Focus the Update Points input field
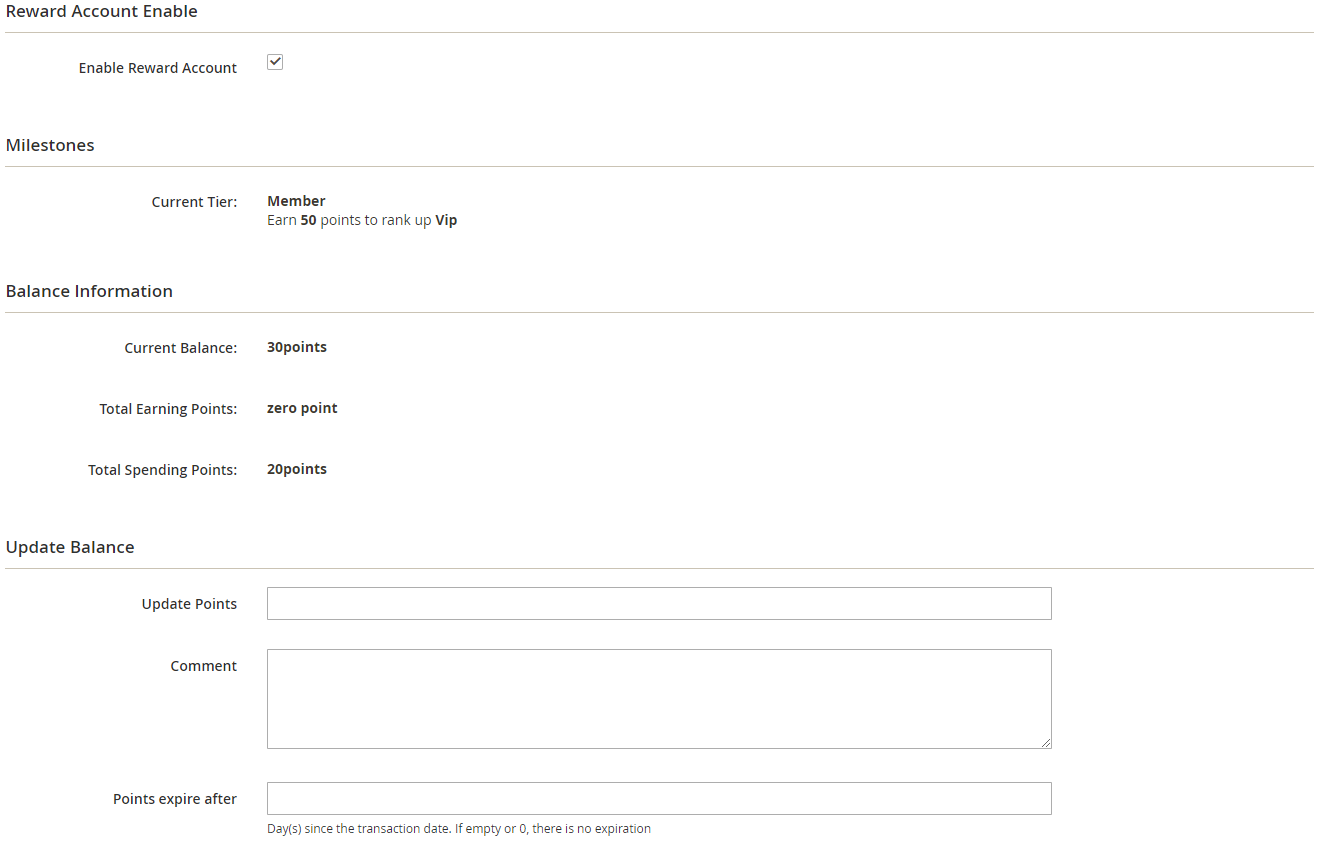1322x856 pixels. tap(658, 603)
